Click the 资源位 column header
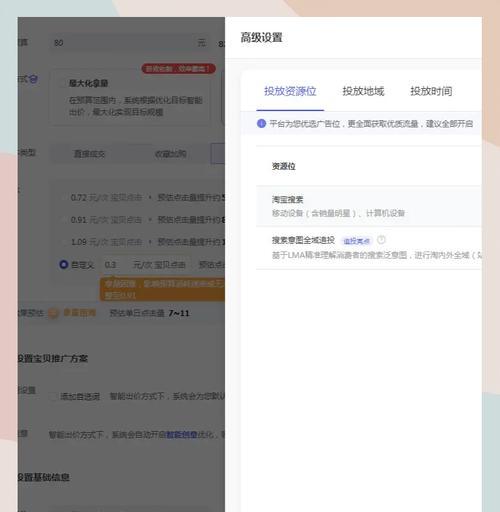500x512 pixels. [x=284, y=166]
